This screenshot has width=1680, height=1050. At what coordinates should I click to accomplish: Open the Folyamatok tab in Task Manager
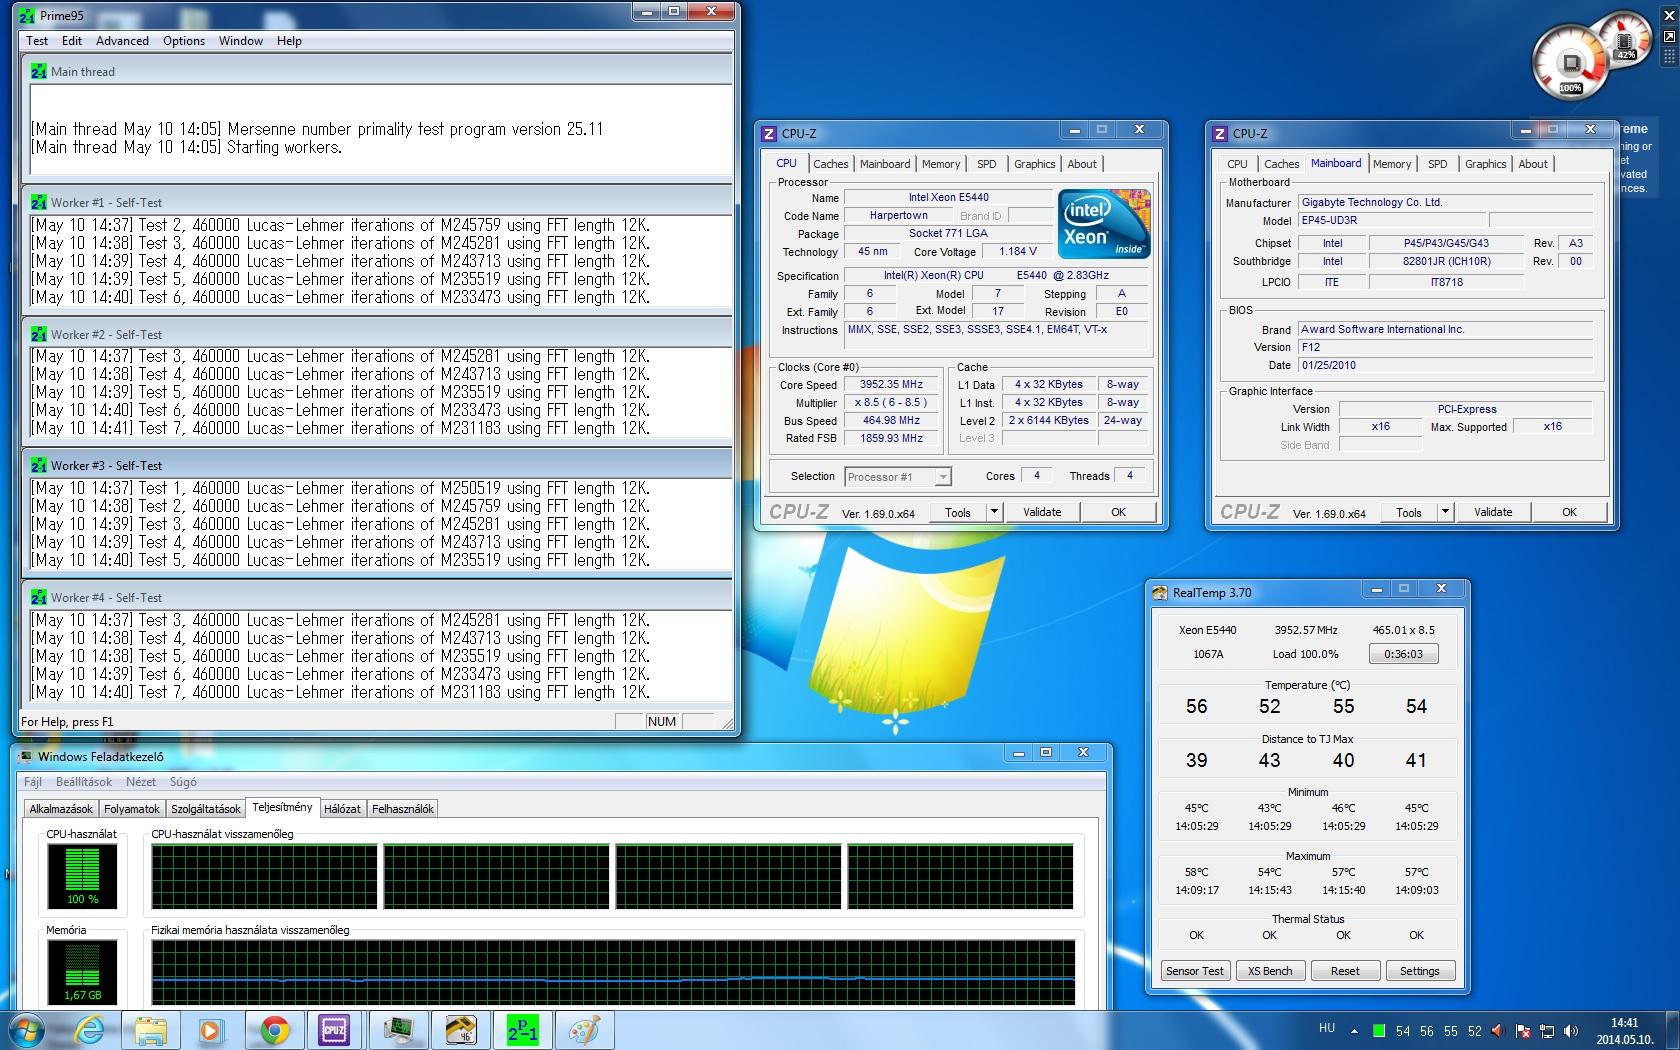[x=132, y=809]
